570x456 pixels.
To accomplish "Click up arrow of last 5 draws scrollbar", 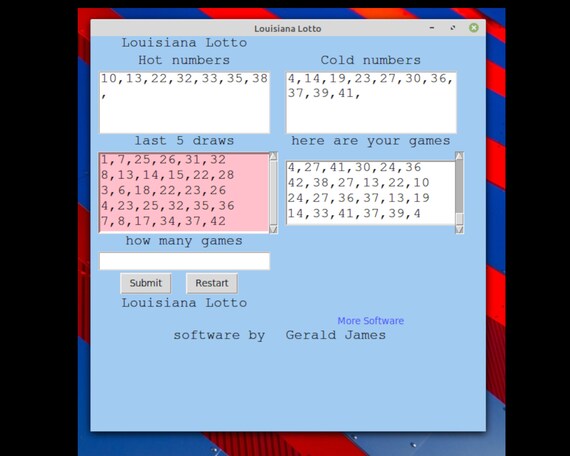I will [x=273, y=156].
